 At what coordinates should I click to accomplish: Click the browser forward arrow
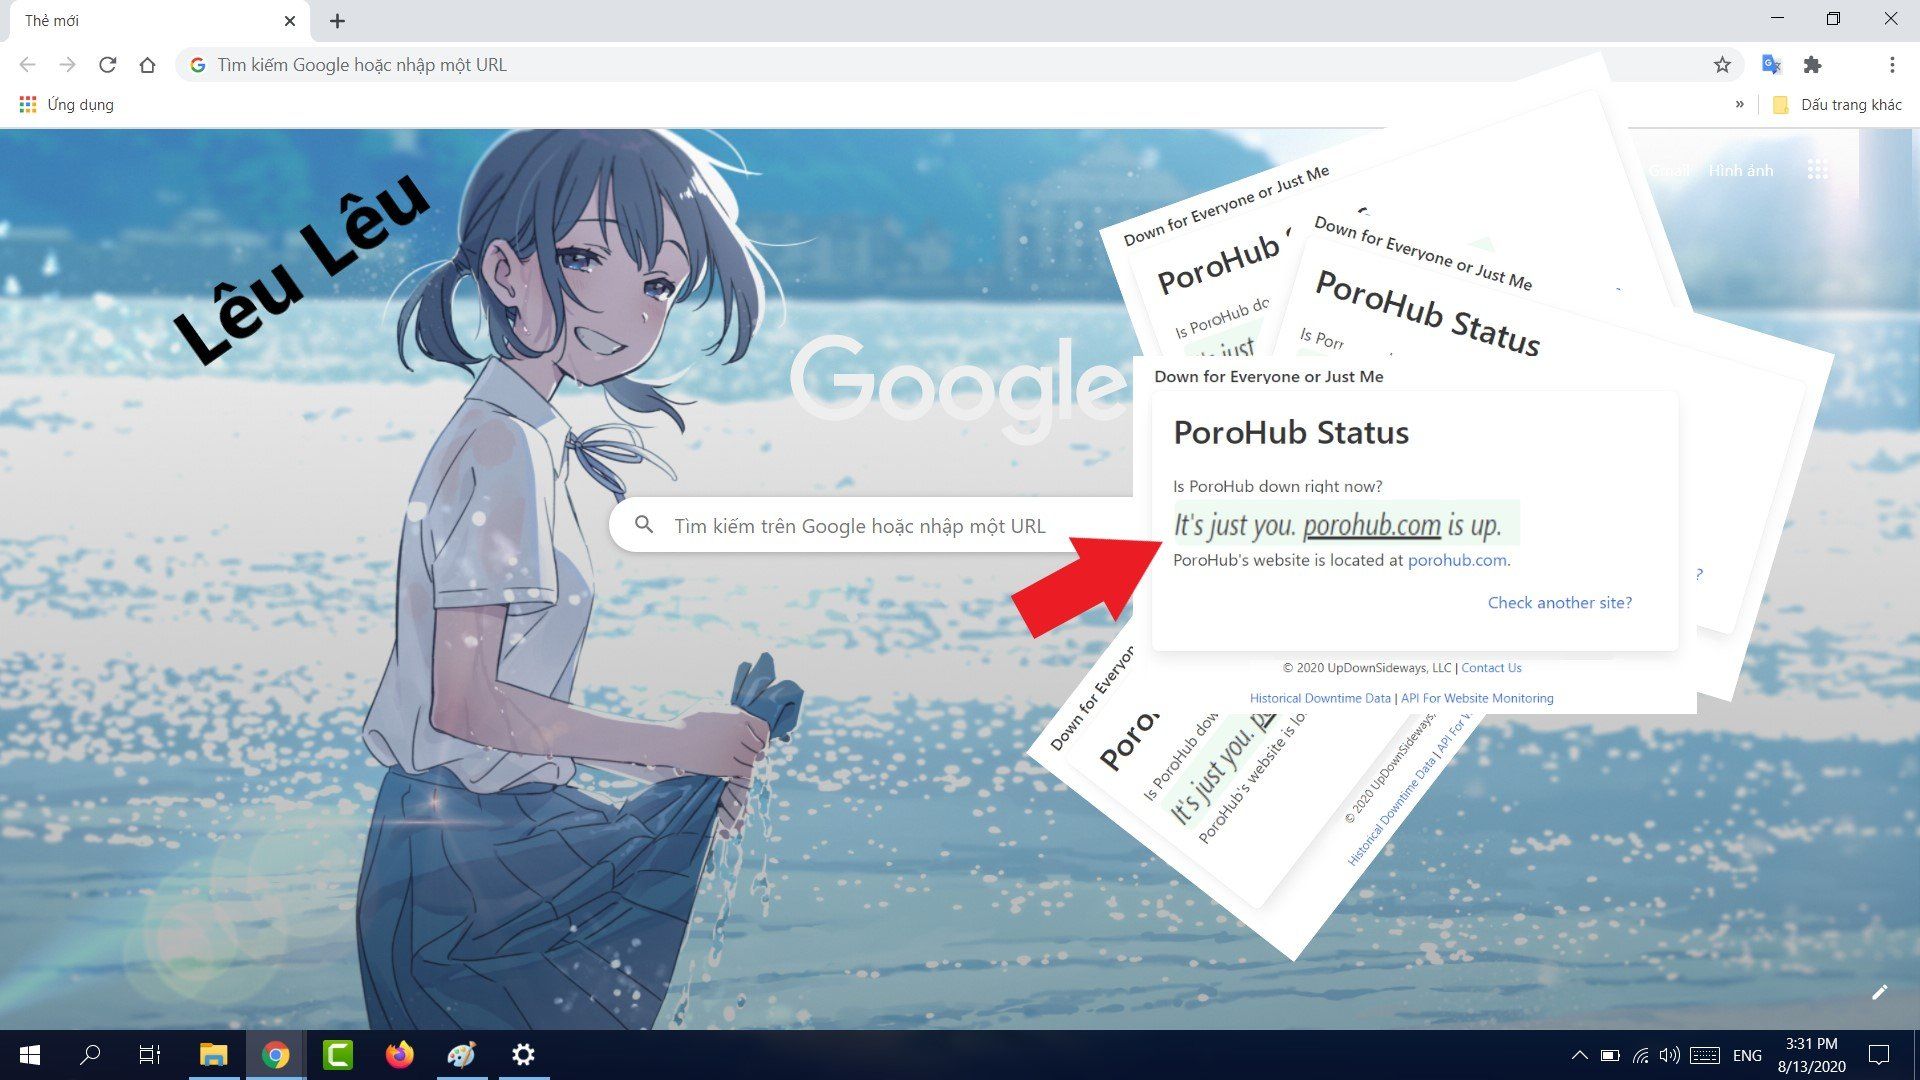pos(67,65)
